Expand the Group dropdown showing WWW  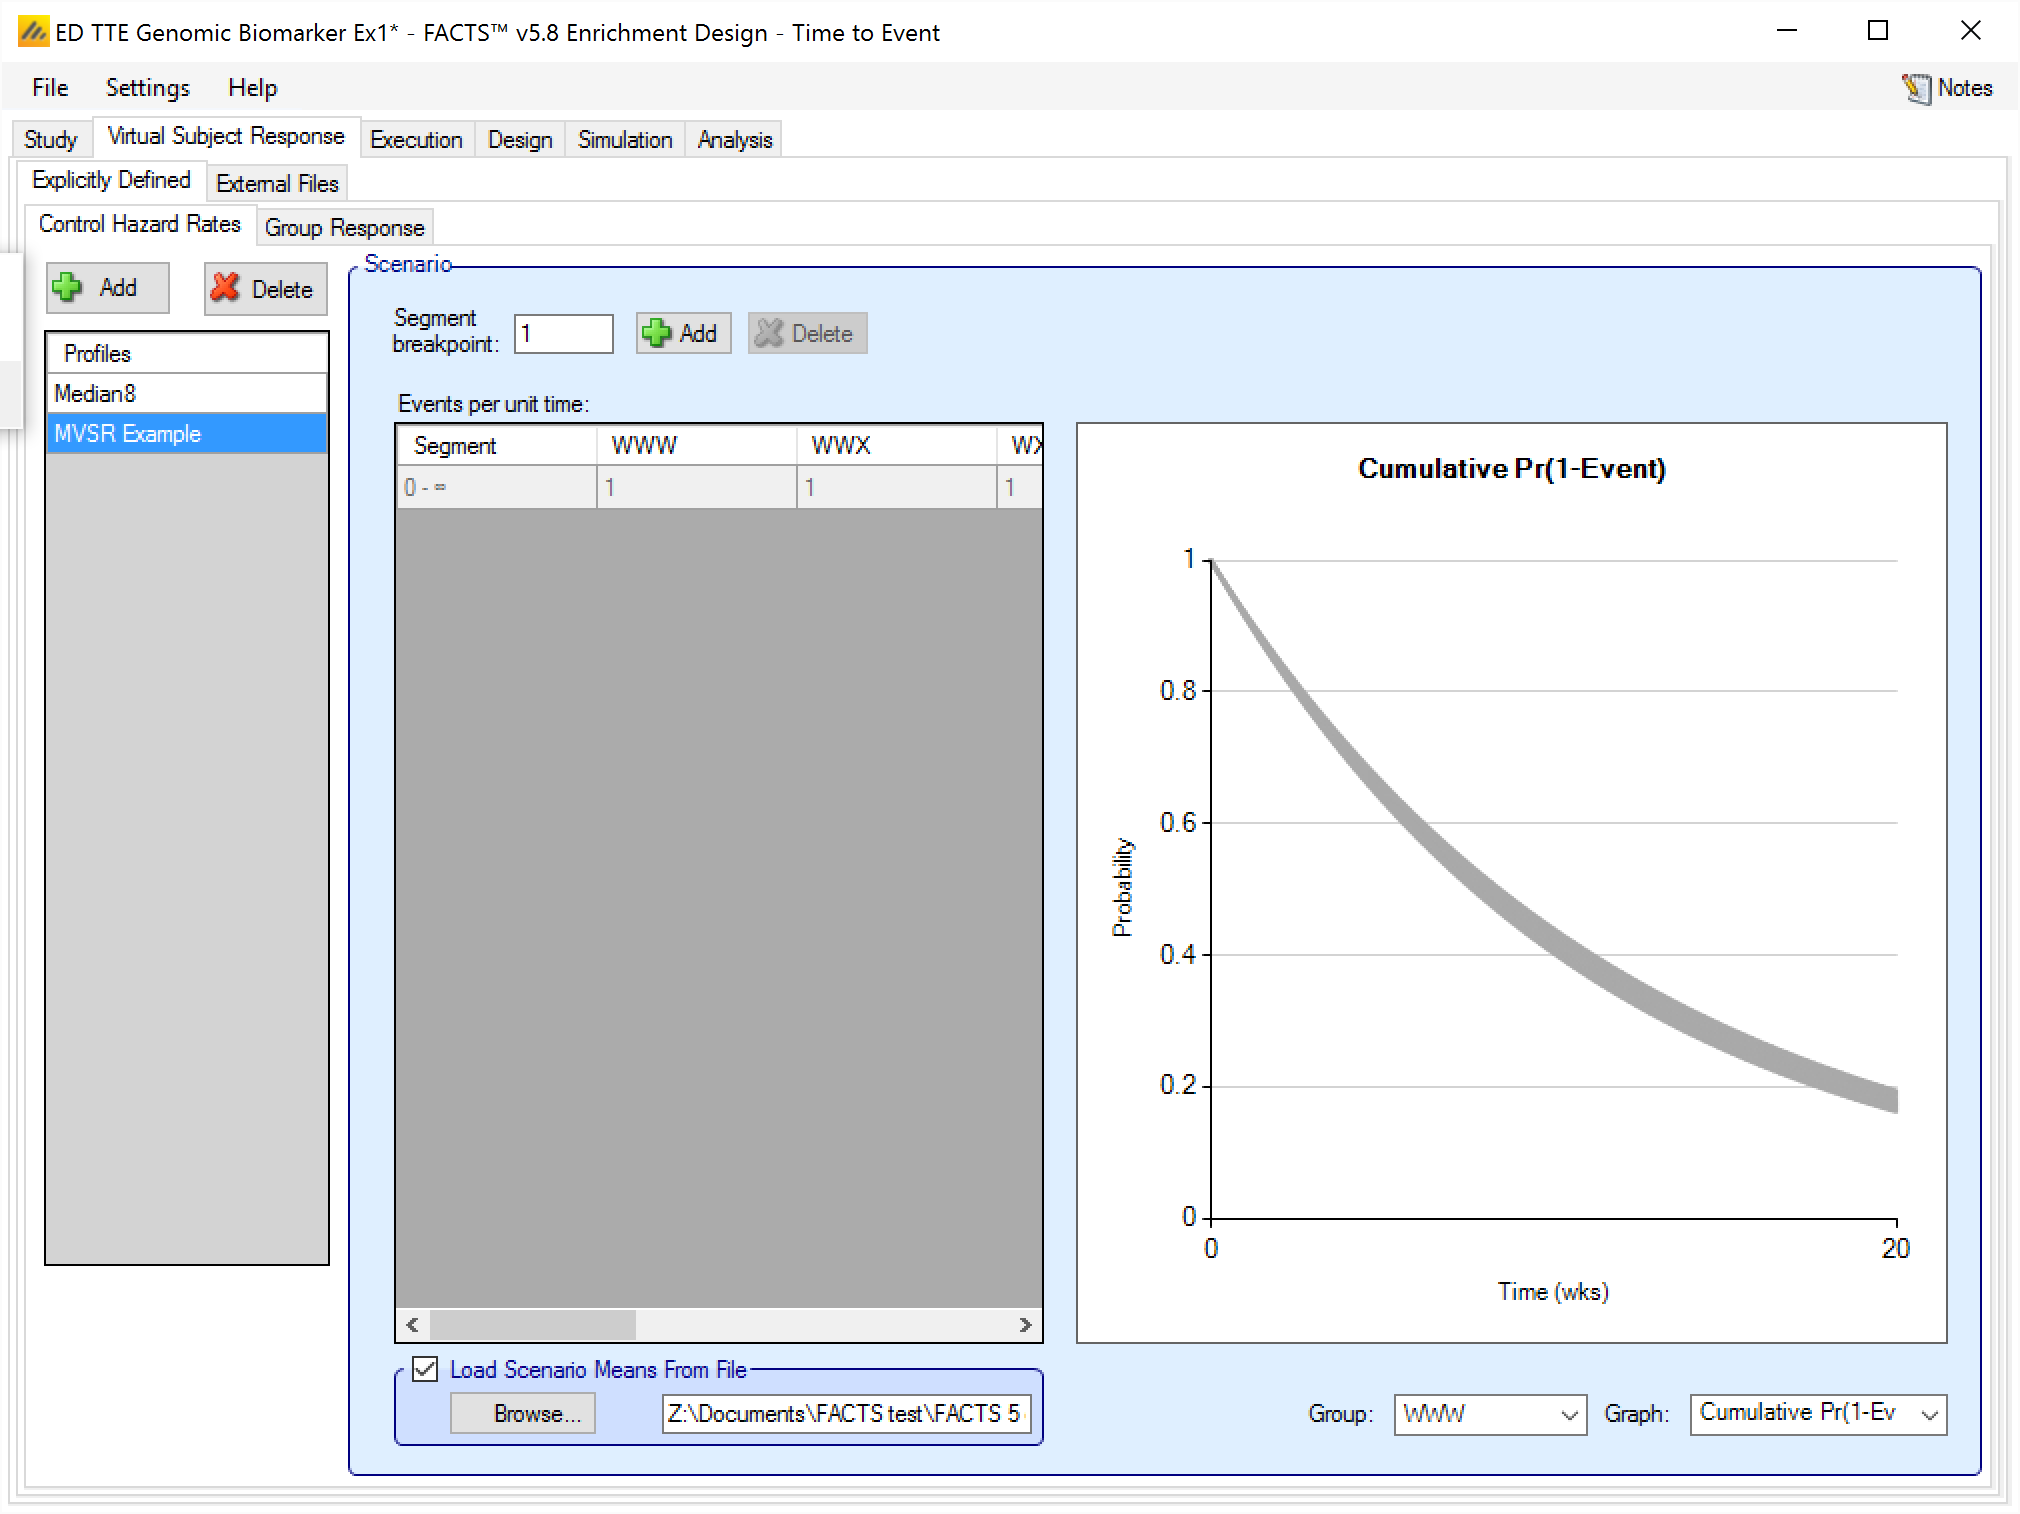tap(1568, 1414)
